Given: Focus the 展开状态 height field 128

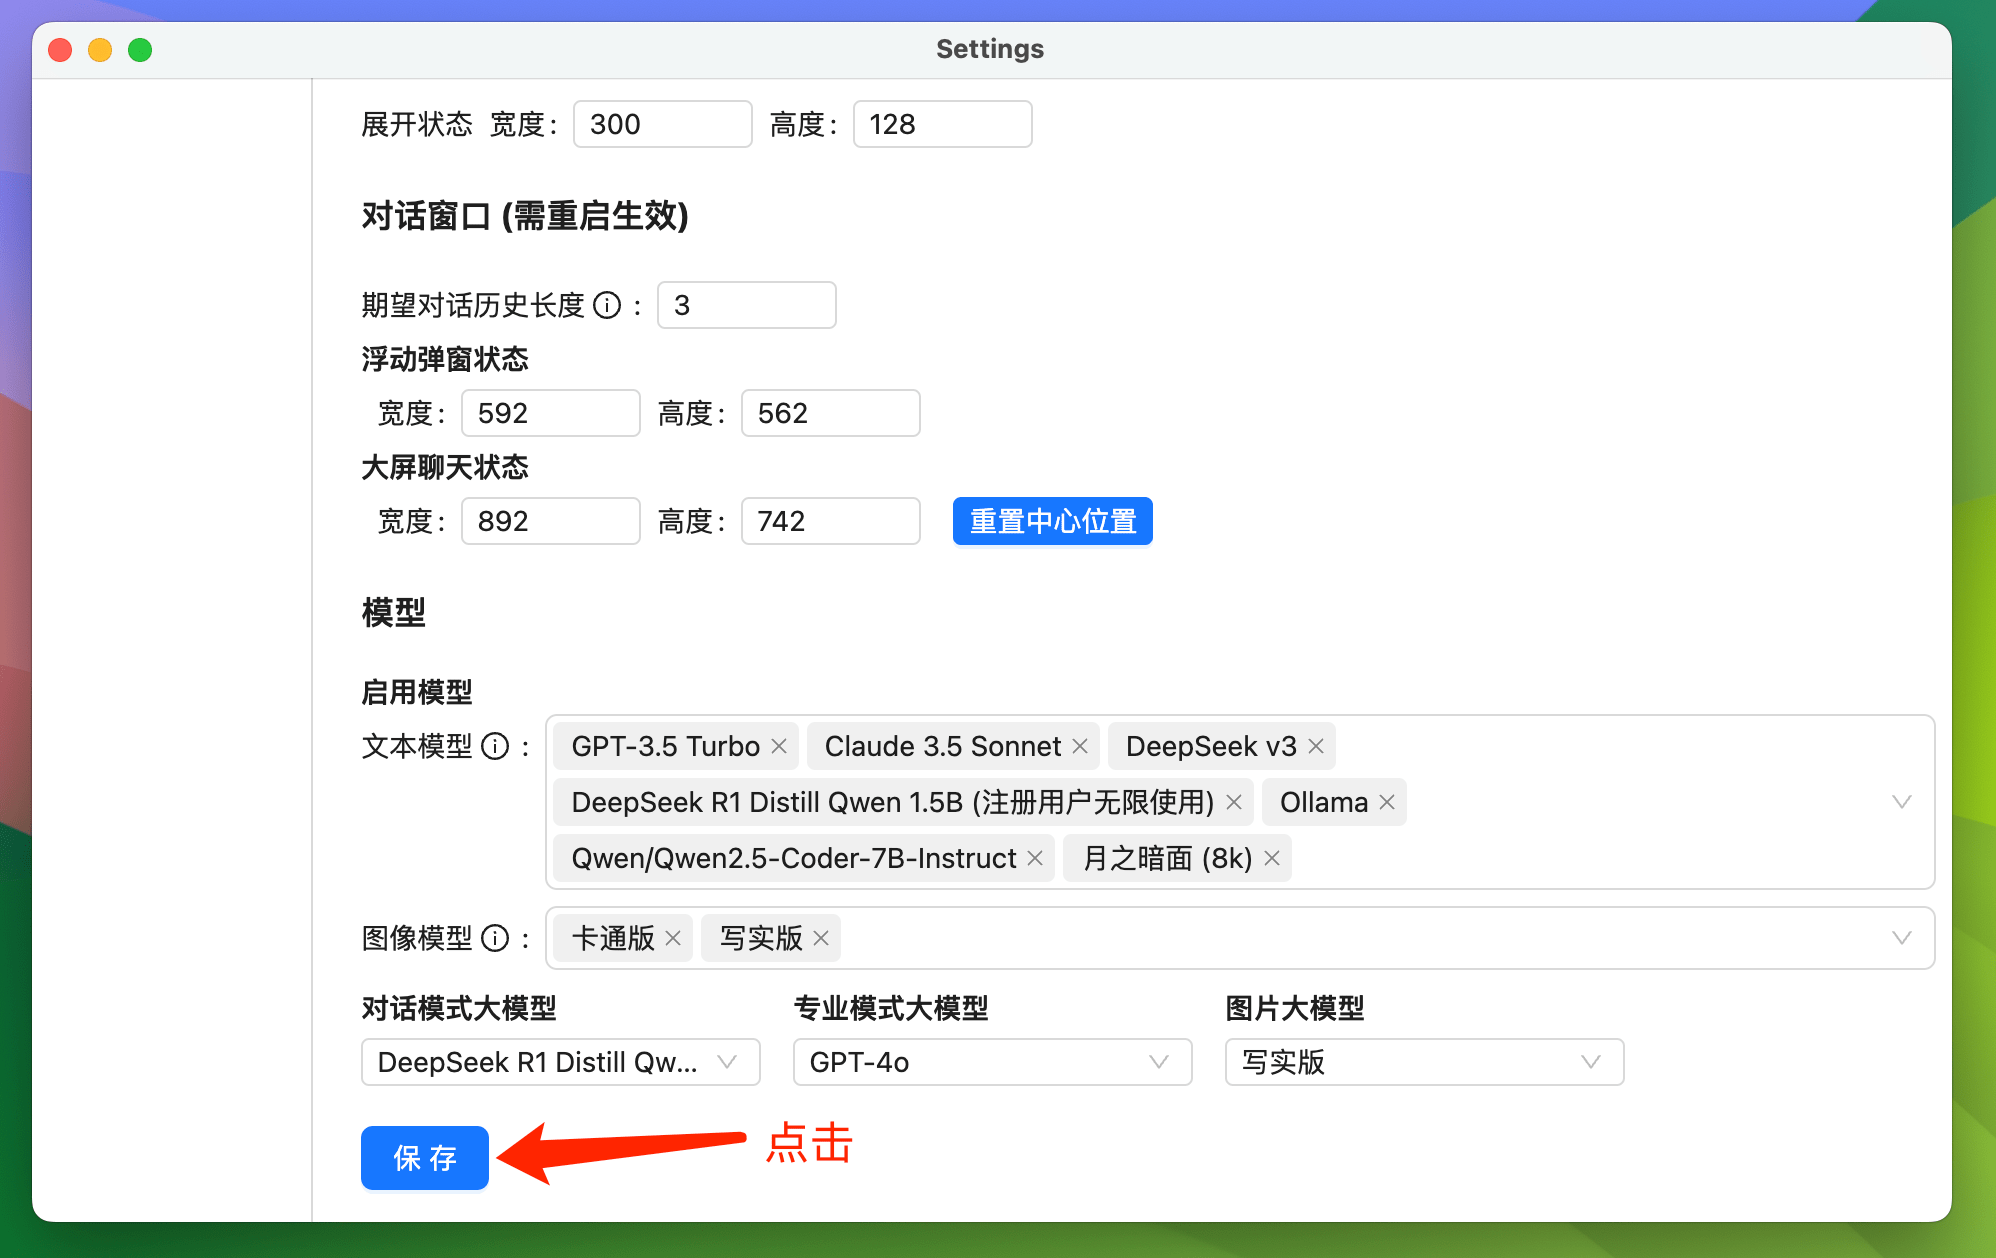Looking at the screenshot, I should coord(943,124).
